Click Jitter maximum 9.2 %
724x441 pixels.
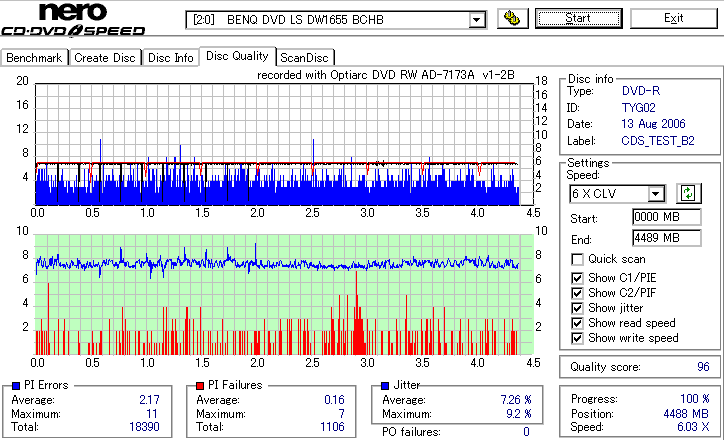tap(519, 414)
